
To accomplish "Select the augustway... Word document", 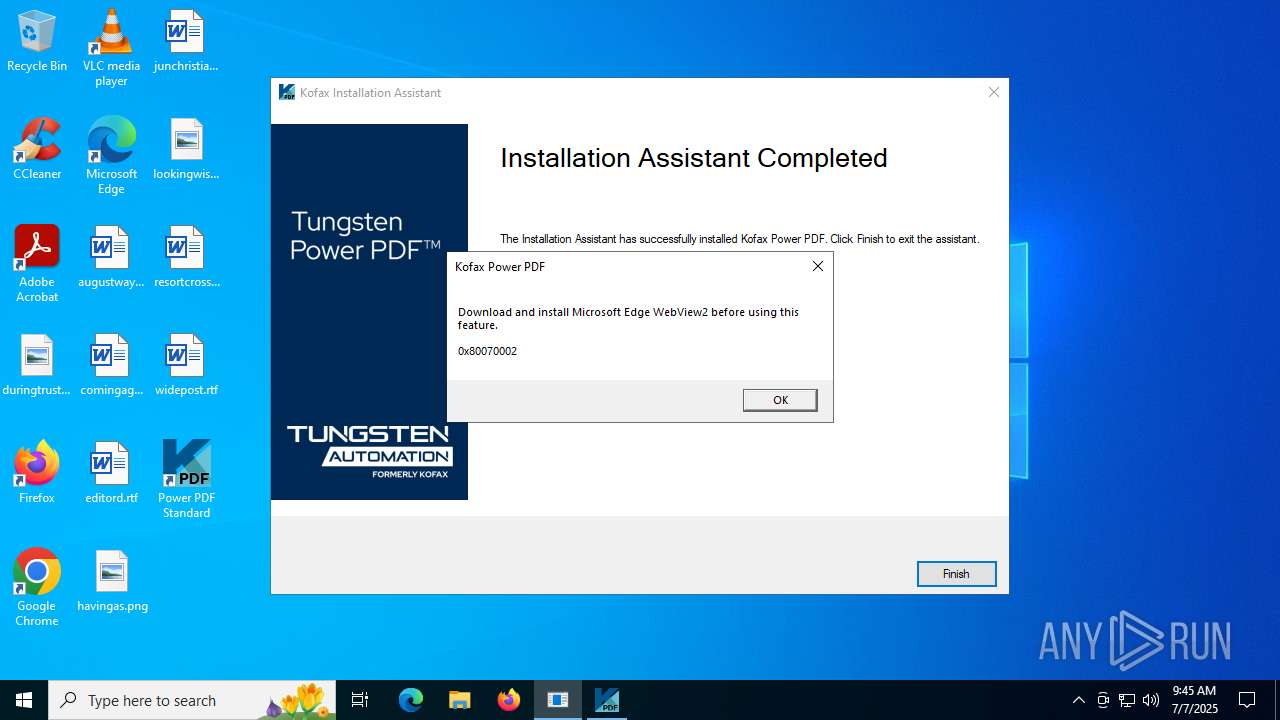I will click(111, 258).
